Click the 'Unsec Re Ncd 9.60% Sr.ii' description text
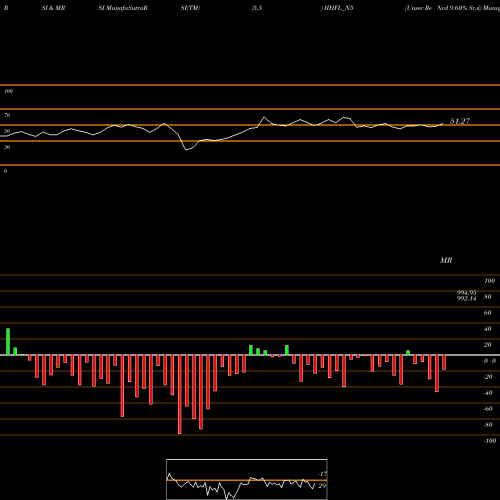Viewport: 500px width, 500px height. 443,8
